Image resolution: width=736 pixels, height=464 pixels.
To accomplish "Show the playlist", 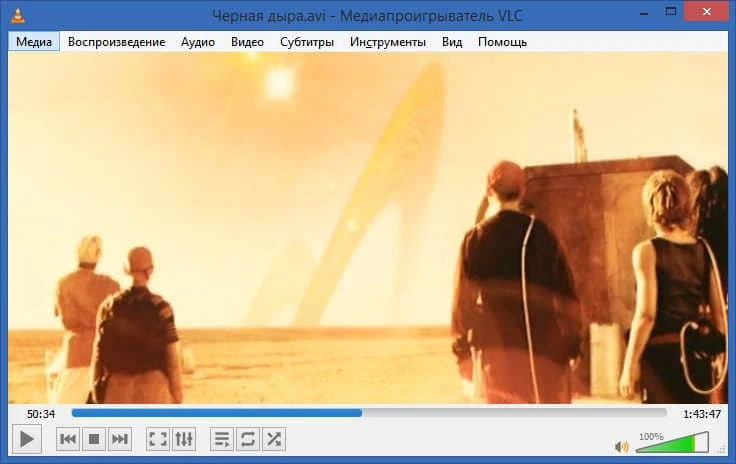I will (222, 439).
